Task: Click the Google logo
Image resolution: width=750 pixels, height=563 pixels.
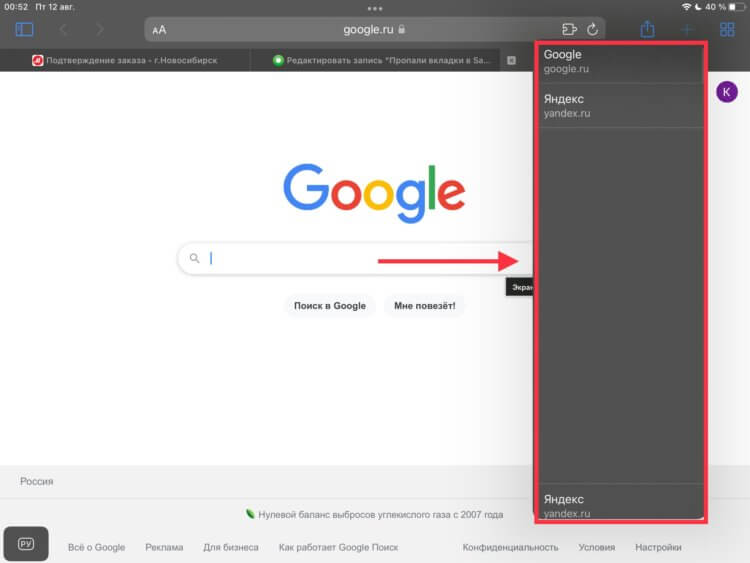Action: click(374, 193)
